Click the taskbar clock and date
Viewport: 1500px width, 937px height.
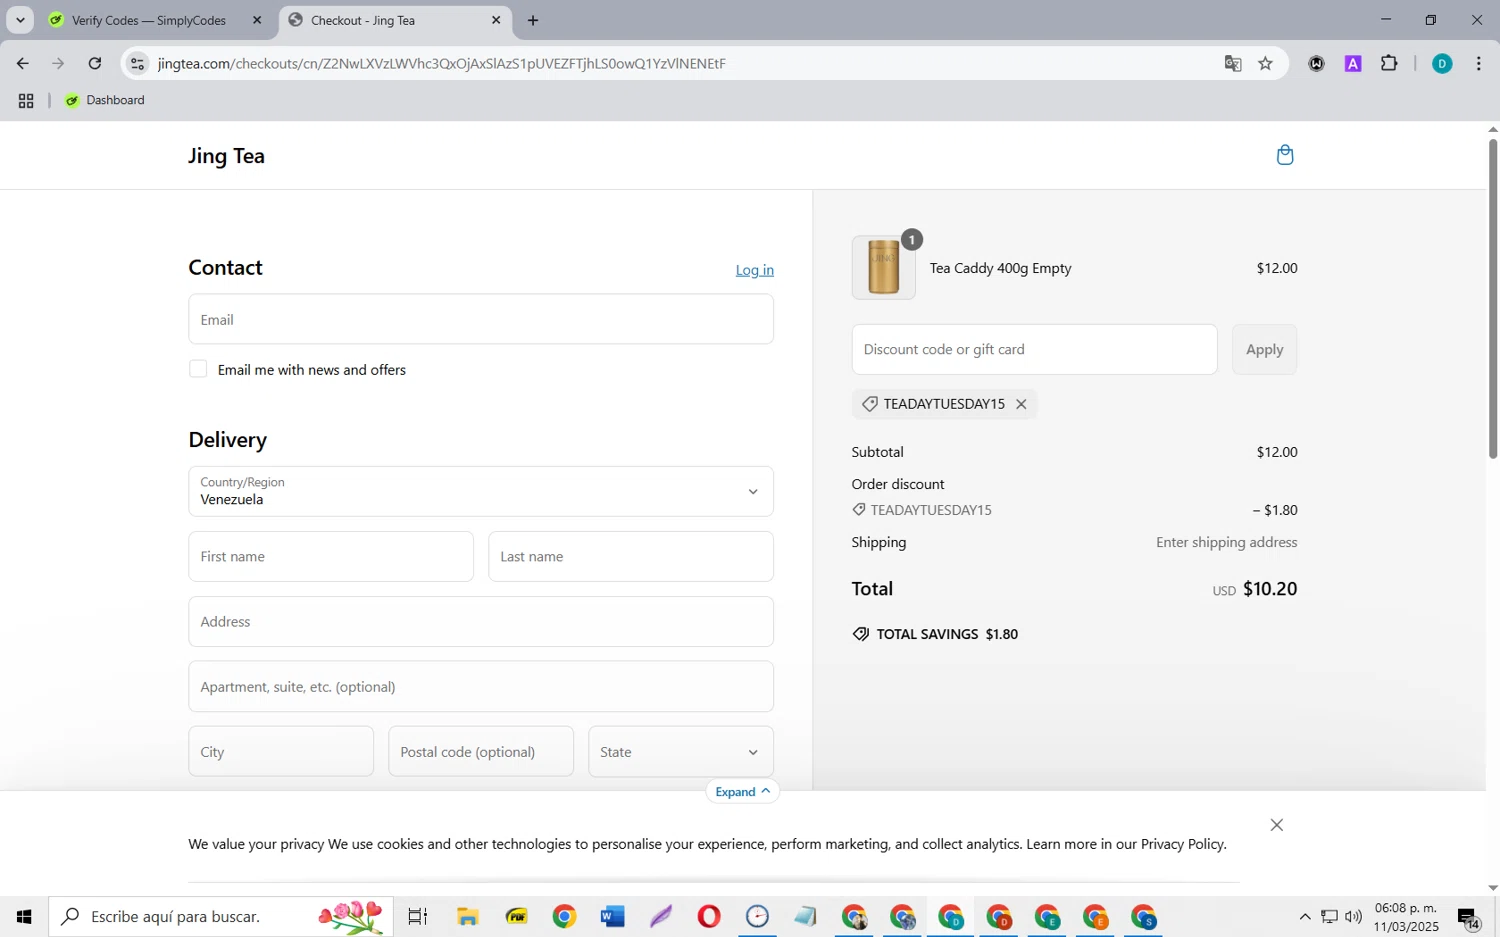click(1406, 916)
